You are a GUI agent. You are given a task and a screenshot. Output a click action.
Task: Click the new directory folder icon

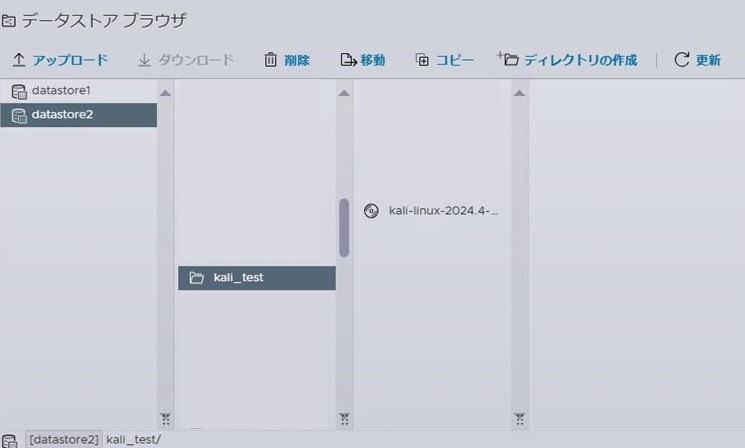pyautogui.click(x=507, y=59)
